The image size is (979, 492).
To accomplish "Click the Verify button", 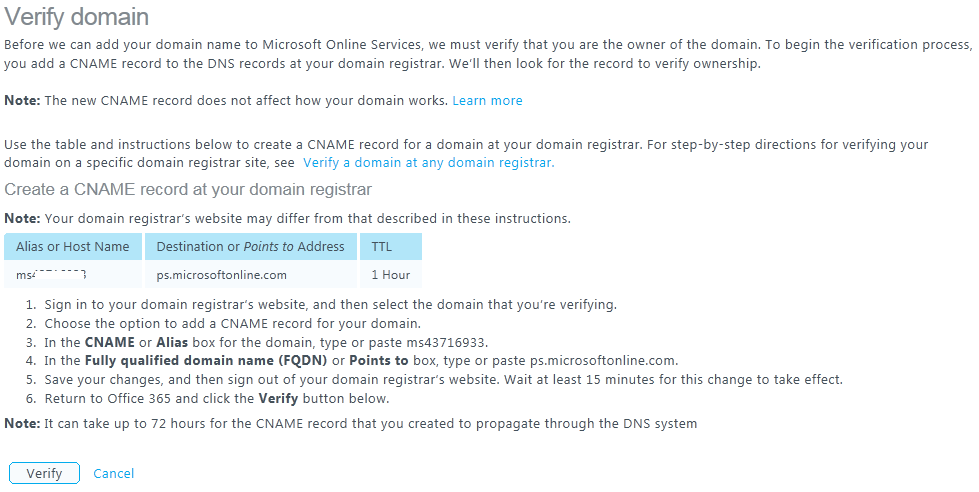I will 44,473.
